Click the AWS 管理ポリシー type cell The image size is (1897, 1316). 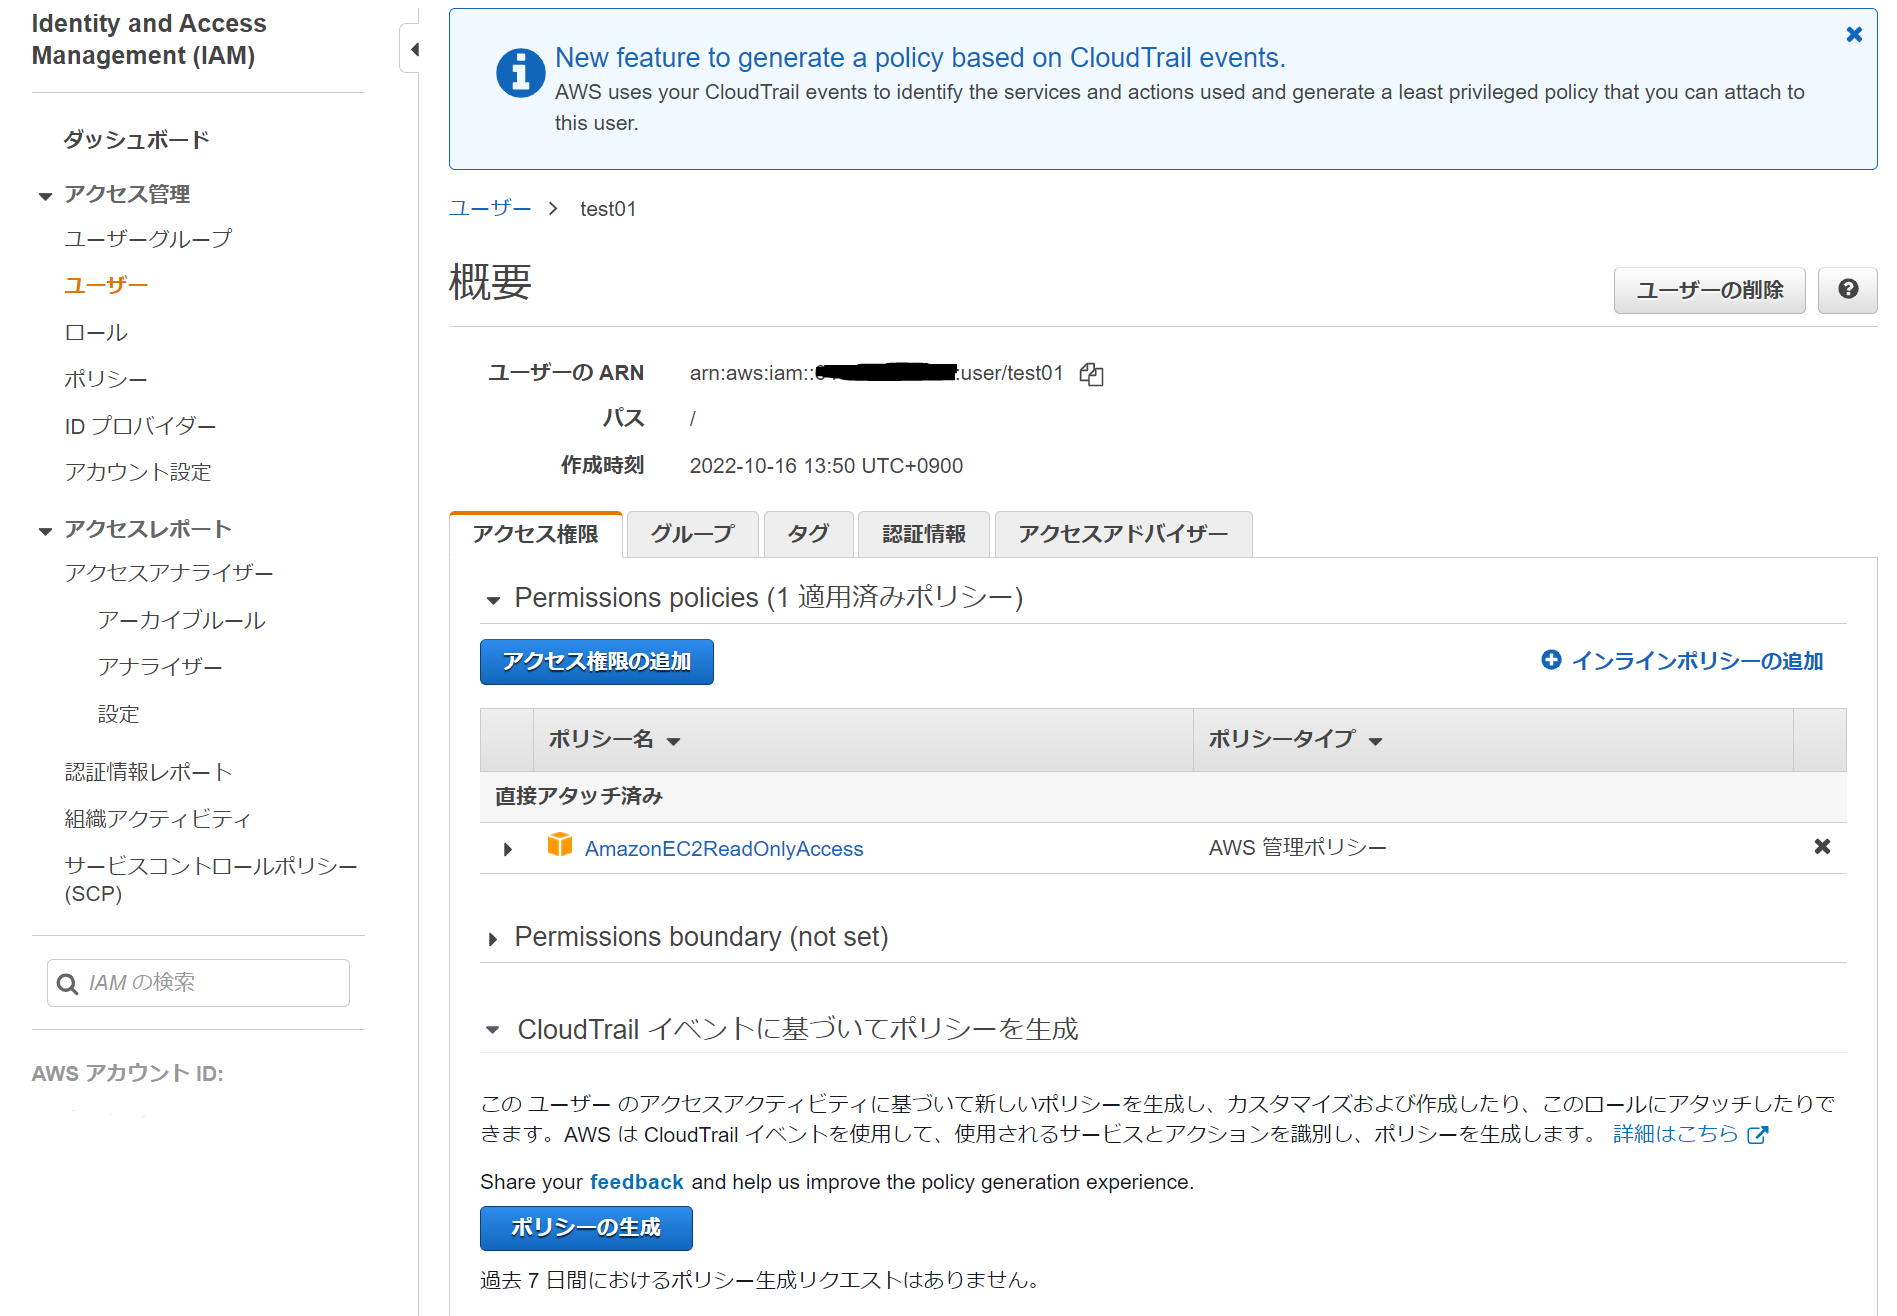1297,848
